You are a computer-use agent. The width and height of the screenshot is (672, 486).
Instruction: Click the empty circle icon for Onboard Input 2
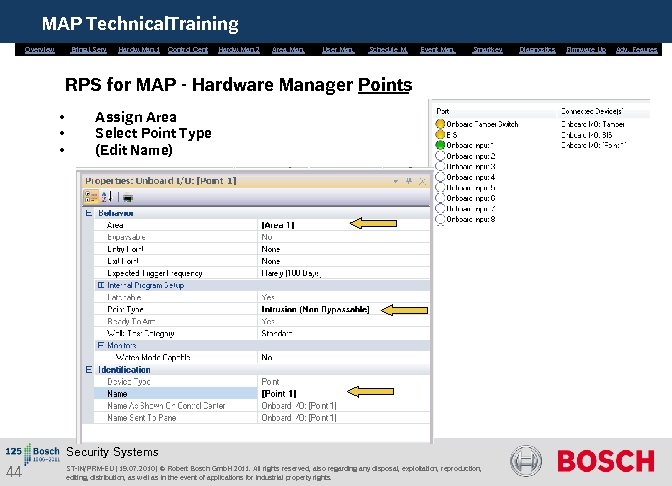pyautogui.click(x=440, y=156)
